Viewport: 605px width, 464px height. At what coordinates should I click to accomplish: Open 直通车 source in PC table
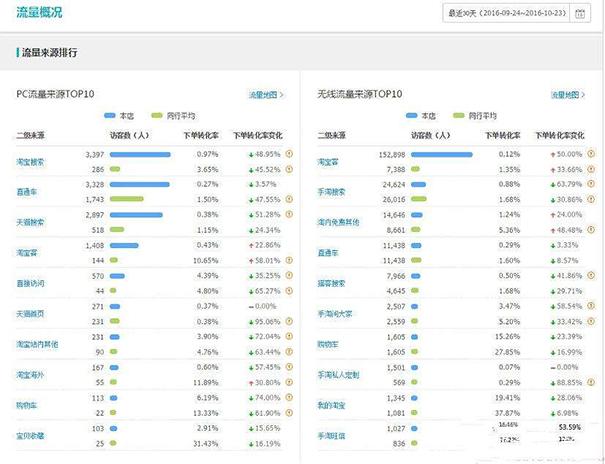(27, 192)
